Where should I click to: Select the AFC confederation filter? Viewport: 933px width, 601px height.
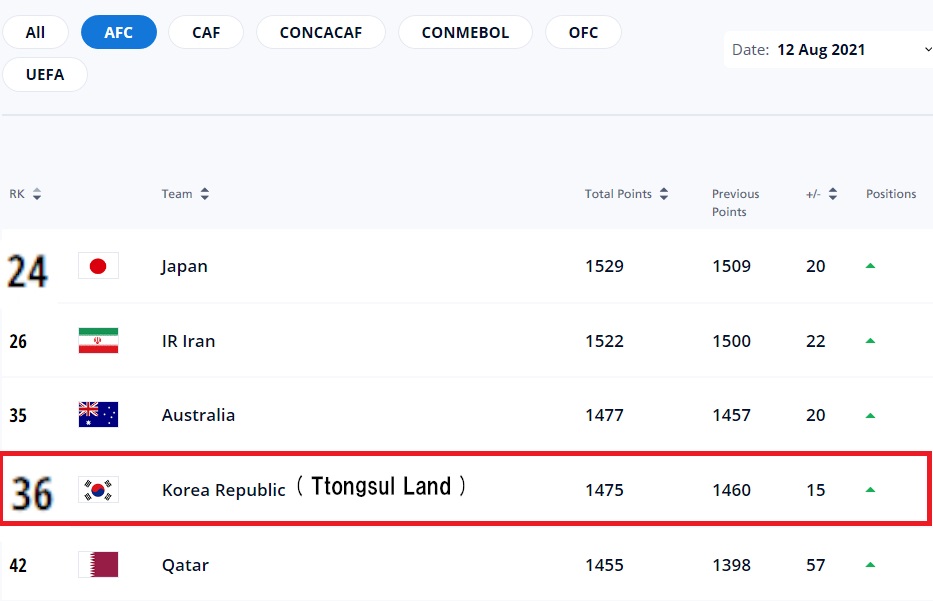click(118, 32)
